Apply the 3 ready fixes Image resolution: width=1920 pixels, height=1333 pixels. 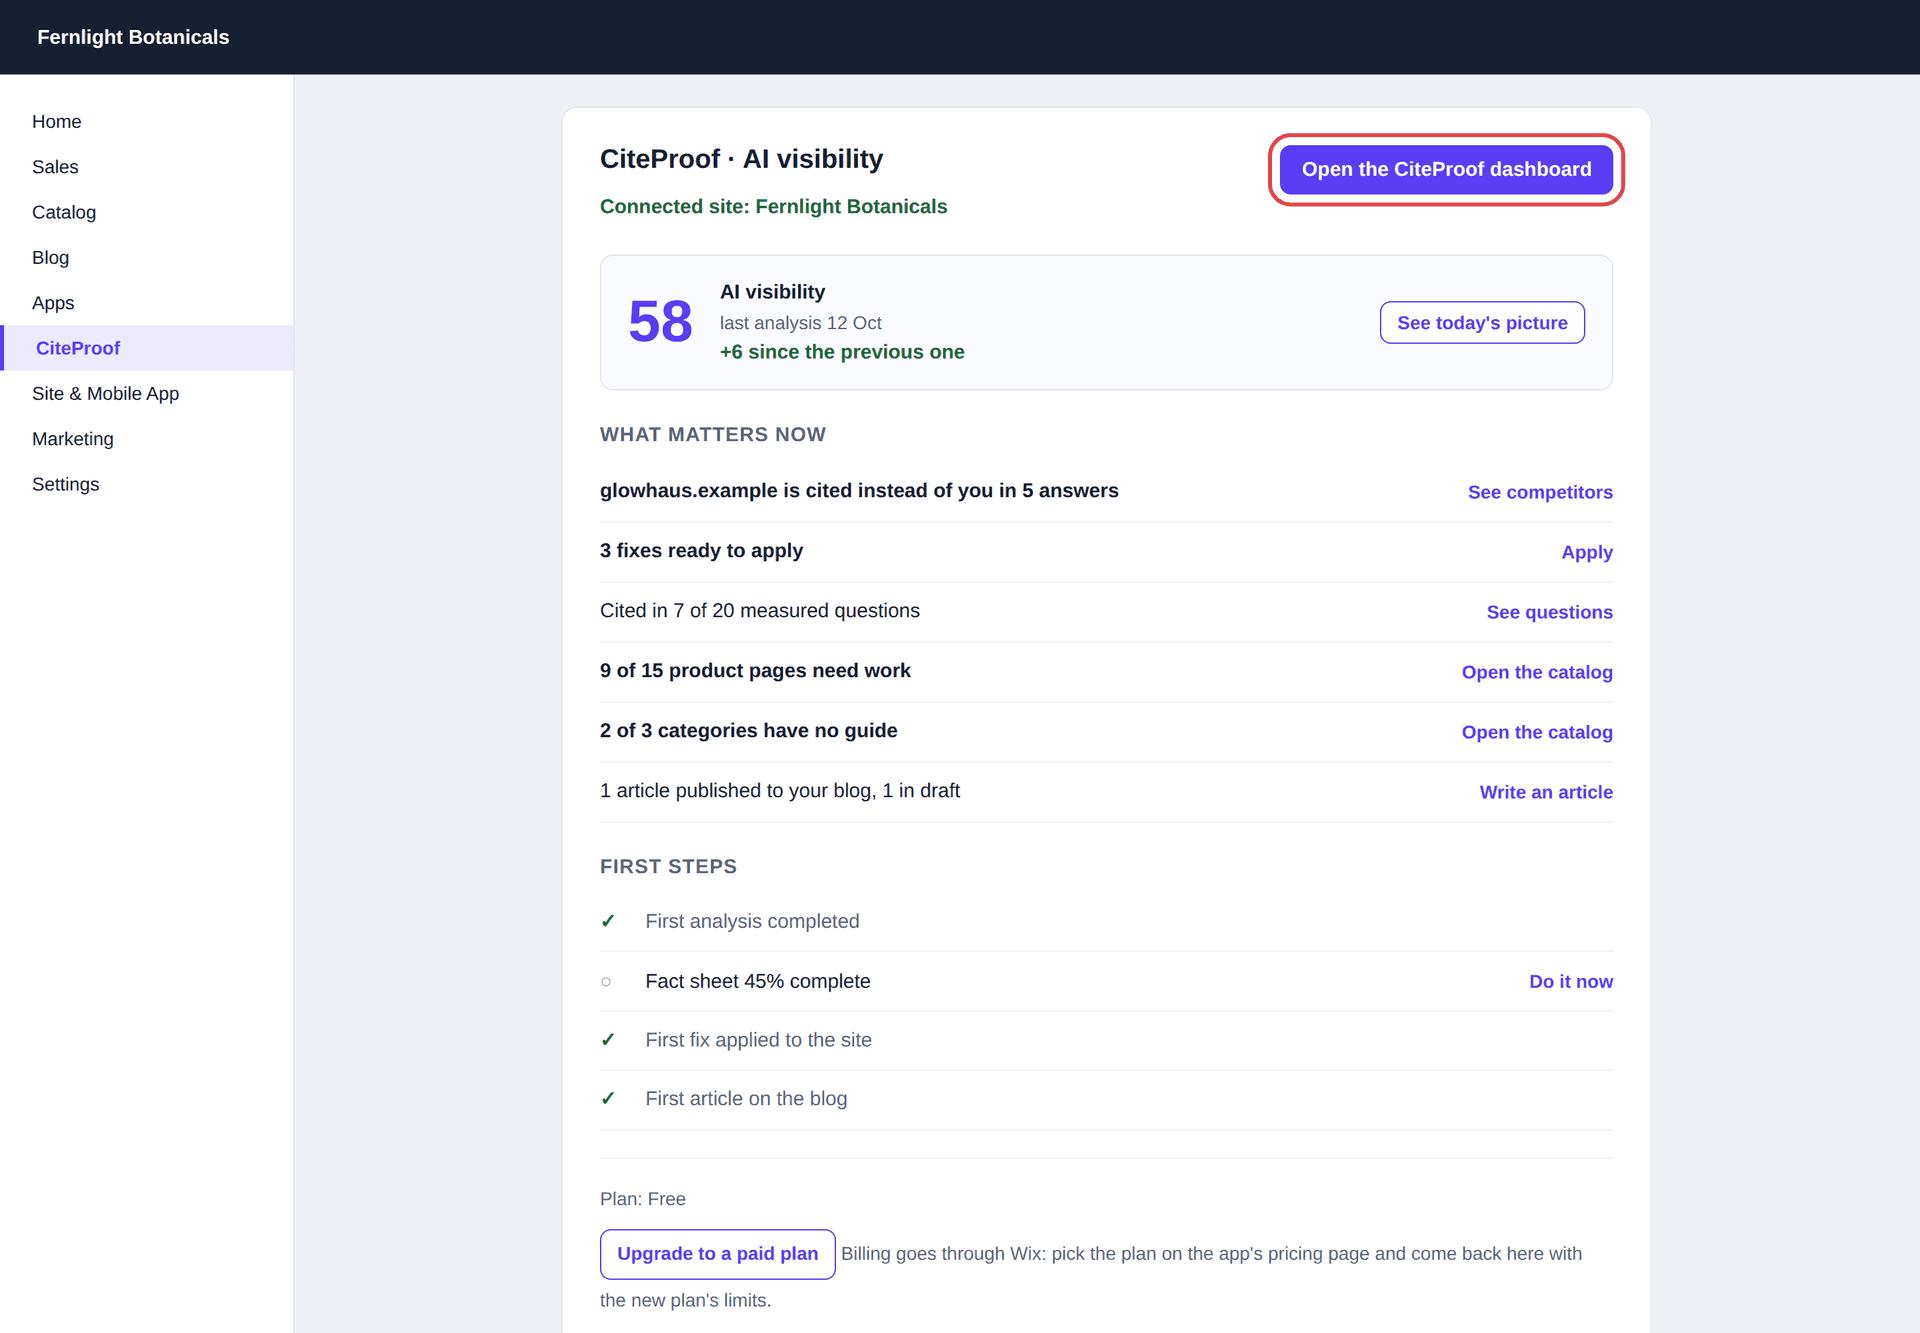tap(1587, 552)
